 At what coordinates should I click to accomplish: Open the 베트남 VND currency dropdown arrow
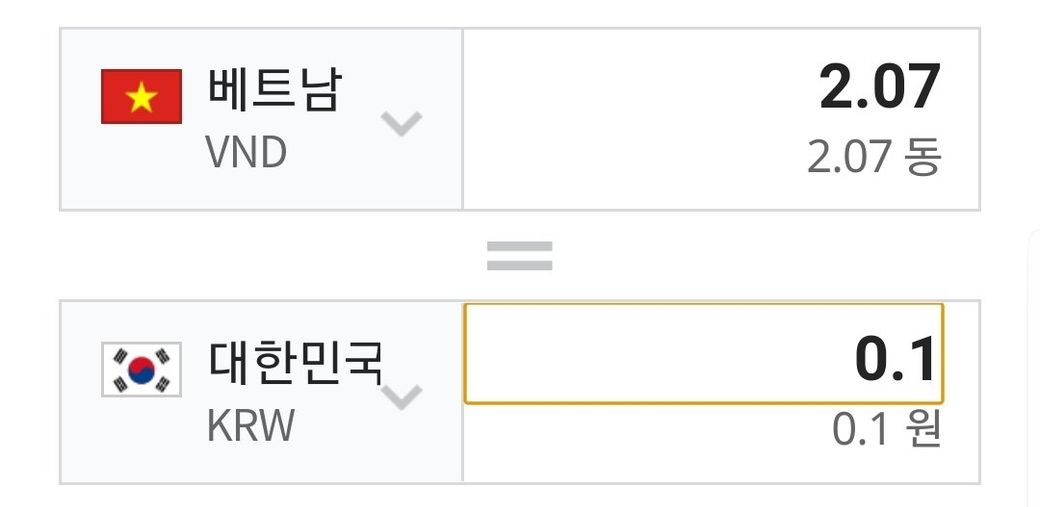(402, 124)
